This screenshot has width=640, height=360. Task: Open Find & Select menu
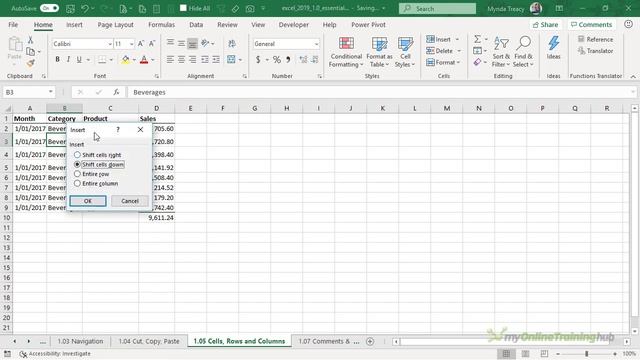point(523,52)
